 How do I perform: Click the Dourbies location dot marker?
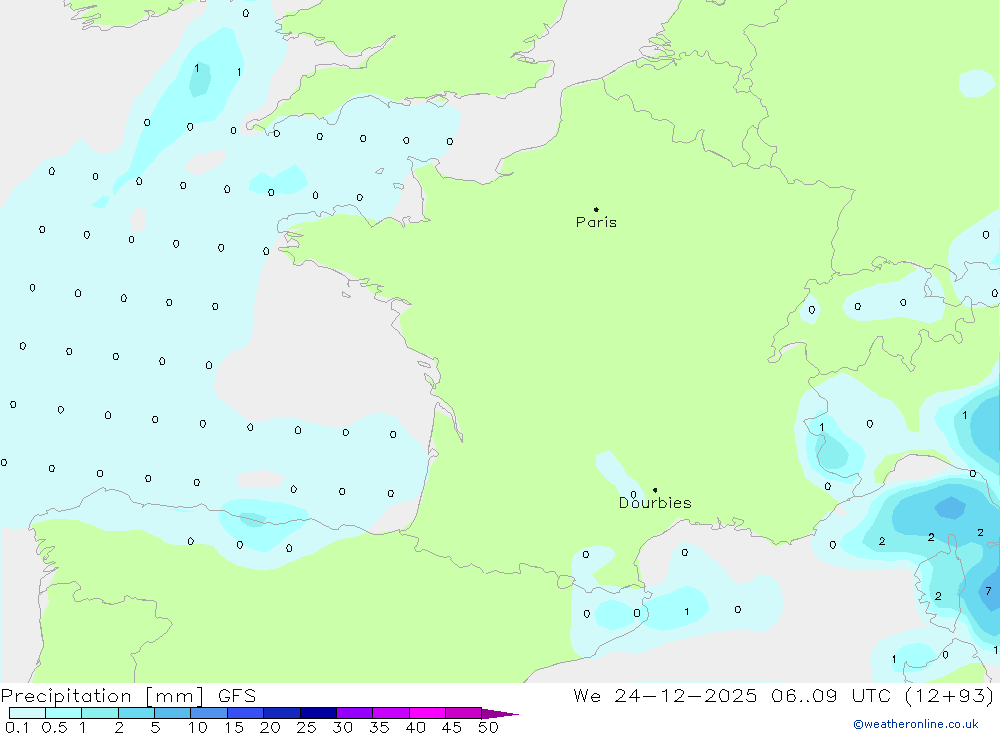(x=655, y=490)
